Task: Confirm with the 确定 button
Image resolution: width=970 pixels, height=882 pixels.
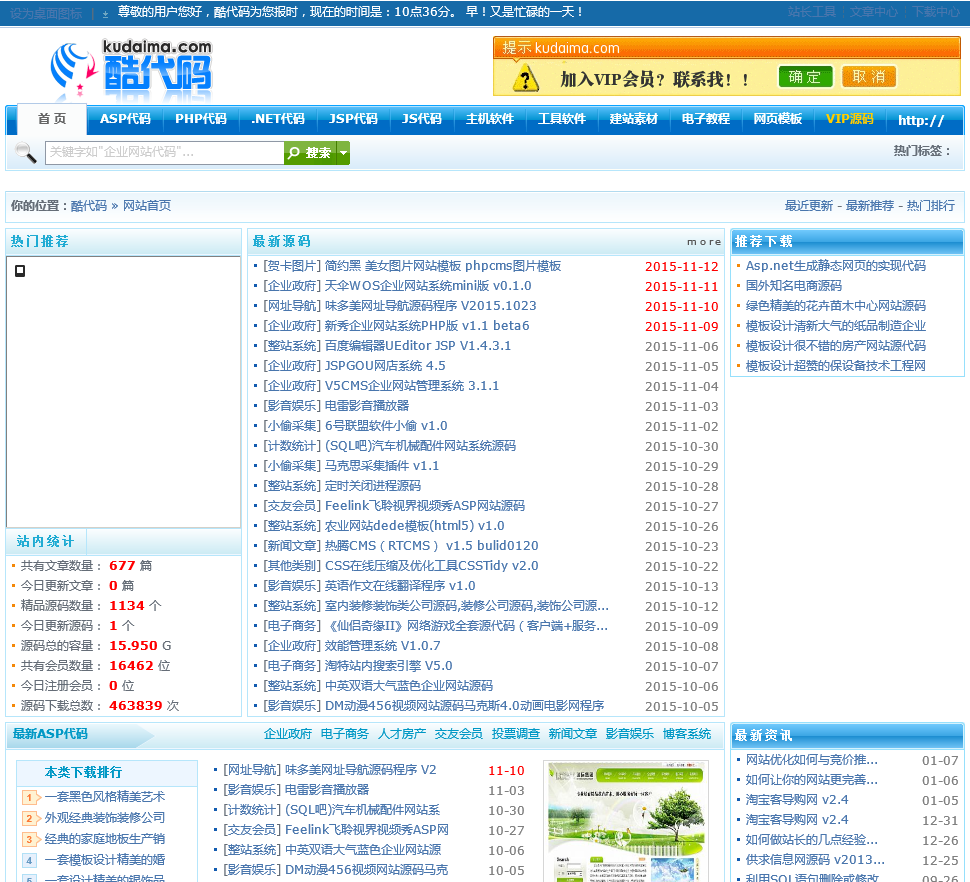Action: point(805,77)
